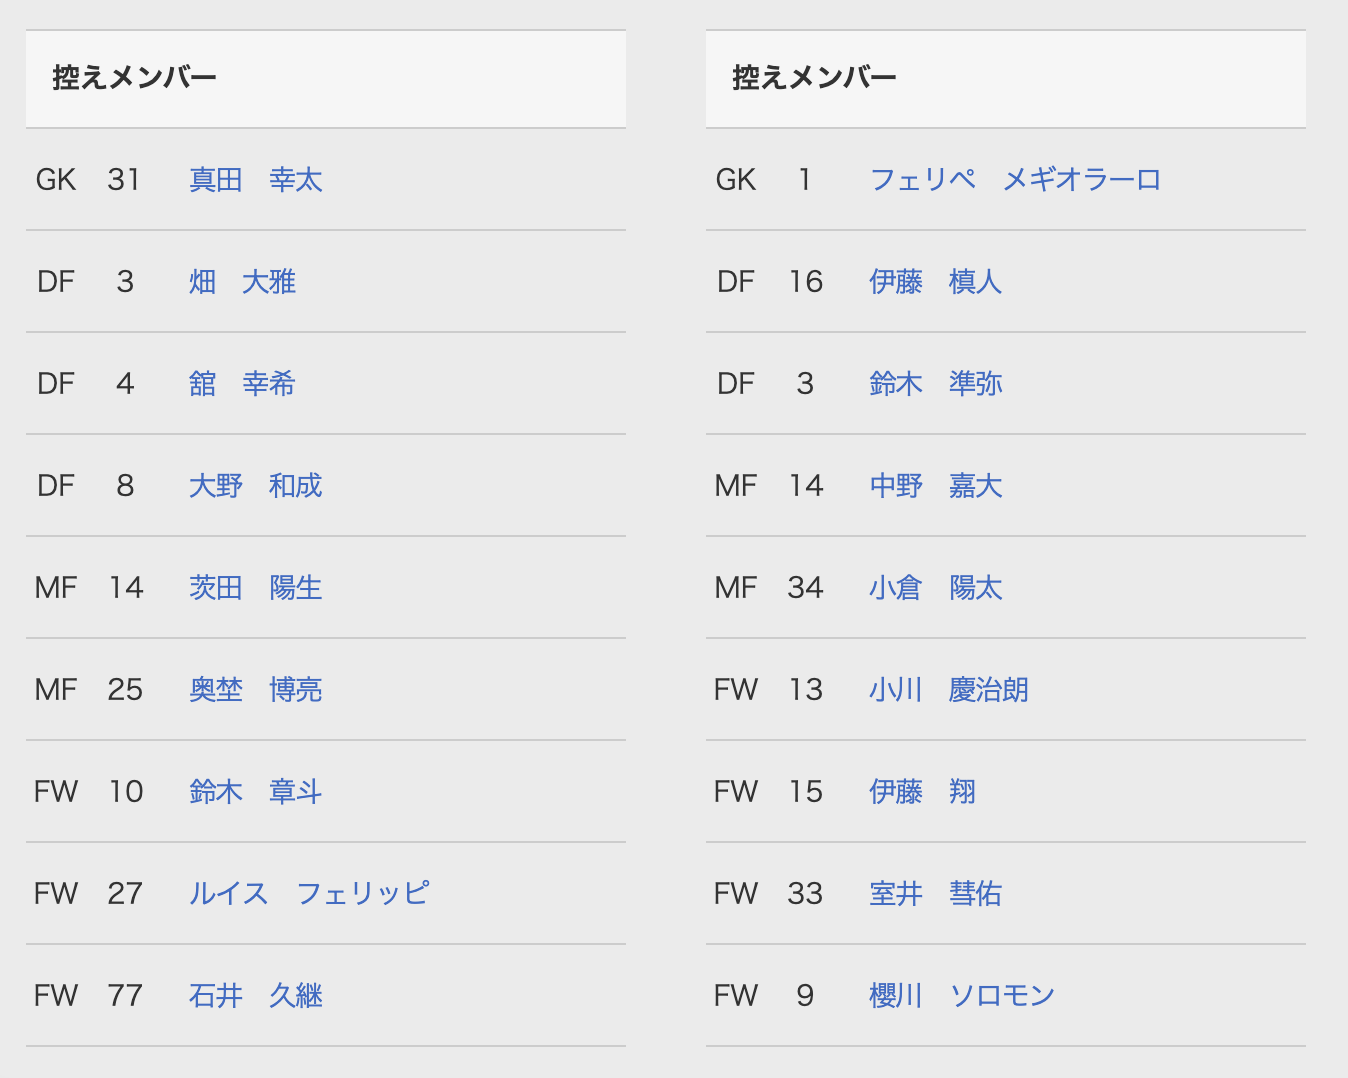This screenshot has height=1078, width=1348.
Task: Open forward 伊藤 翔 profile
Action: 922,792
